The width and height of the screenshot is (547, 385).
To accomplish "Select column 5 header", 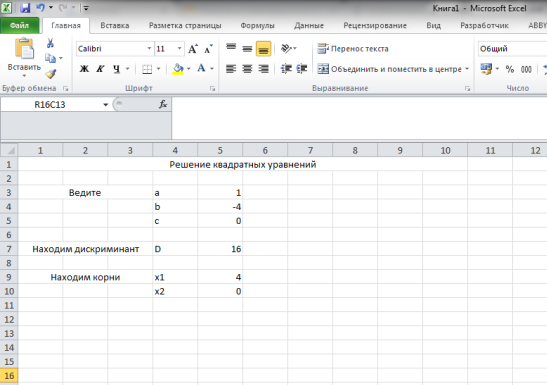I will pyautogui.click(x=220, y=150).
